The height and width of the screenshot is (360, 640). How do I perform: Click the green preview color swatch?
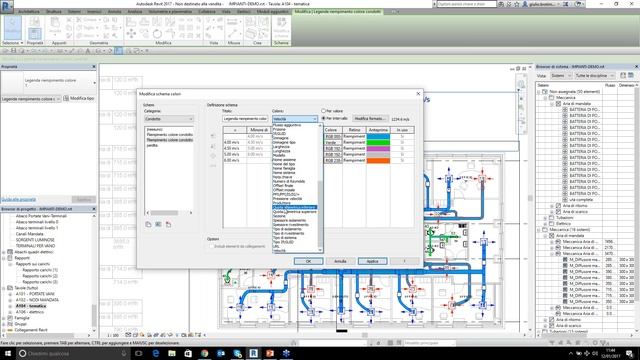(378, 142)
